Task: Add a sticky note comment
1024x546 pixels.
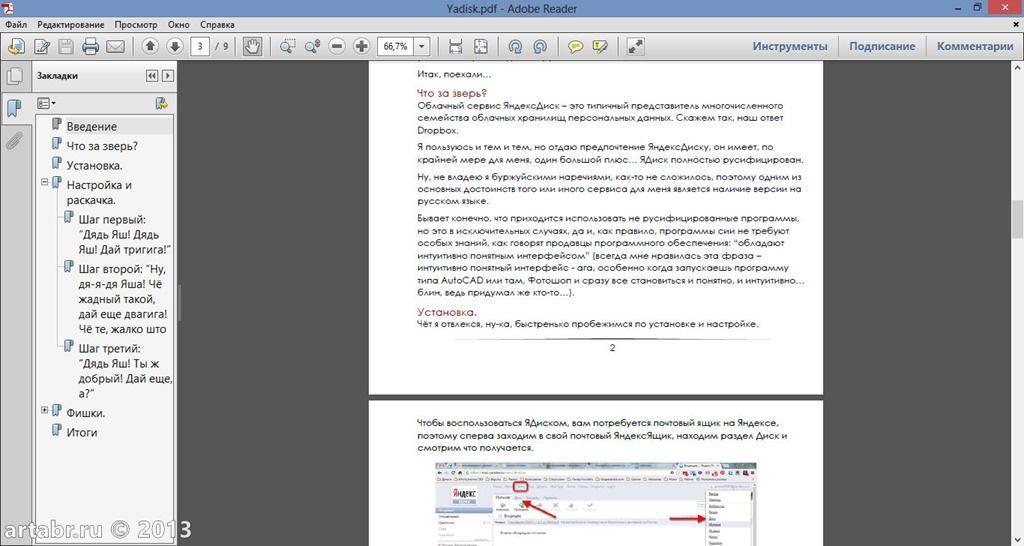Action: coord(576,46)
